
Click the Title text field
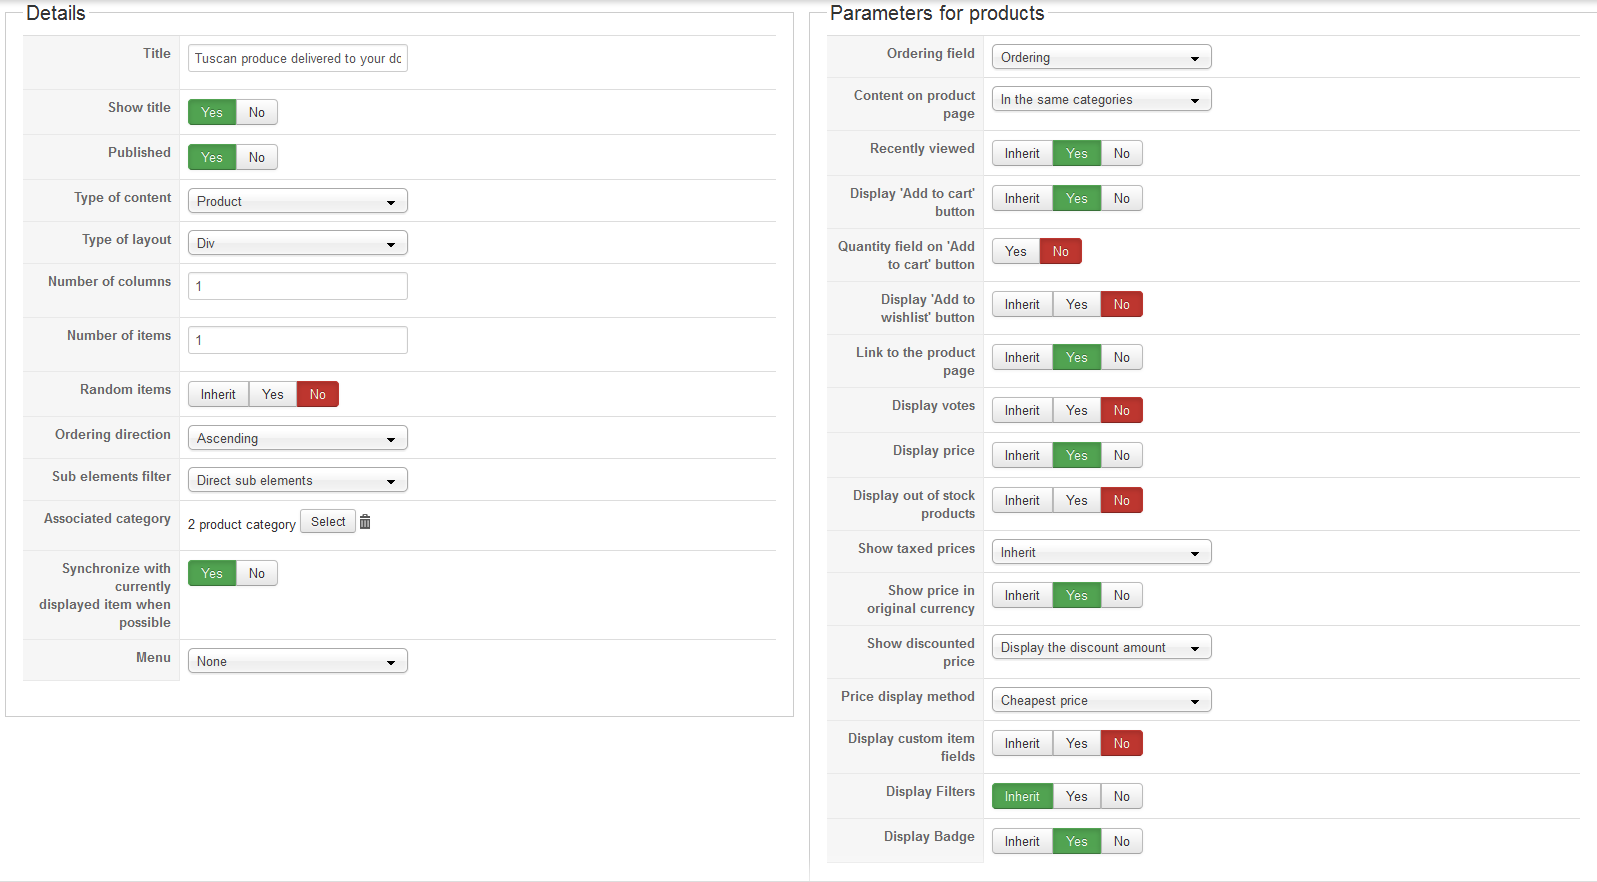click(297, 58)
